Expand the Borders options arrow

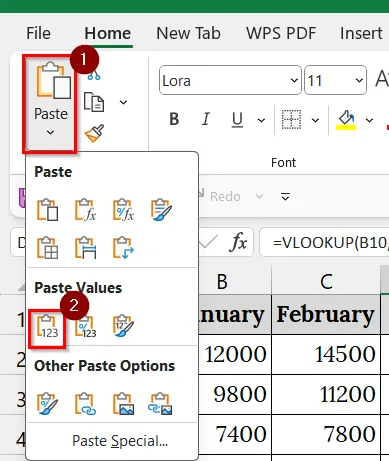[x=315, y=120]
